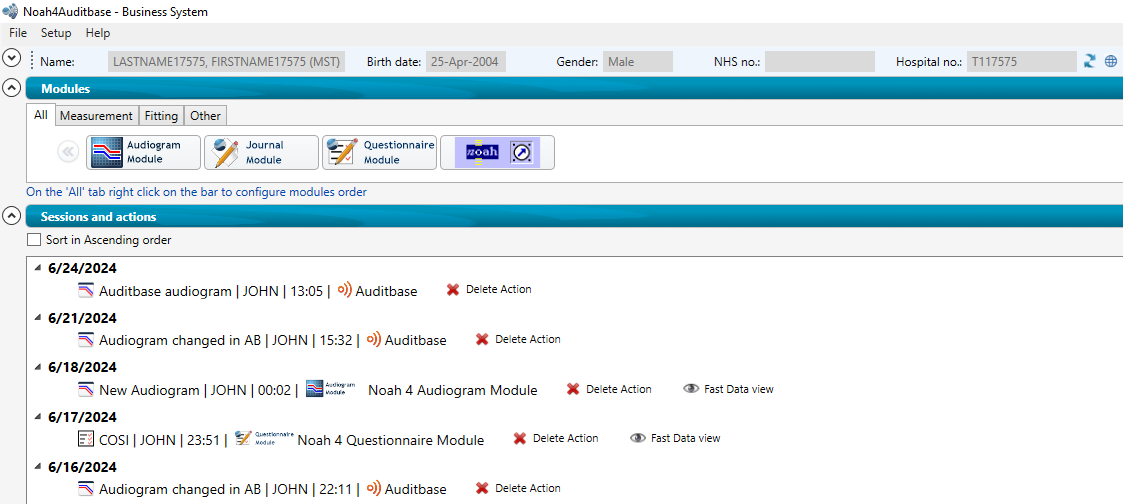Open the Help menu
This screenshot has width=1123, height=504.
point(98,33)
